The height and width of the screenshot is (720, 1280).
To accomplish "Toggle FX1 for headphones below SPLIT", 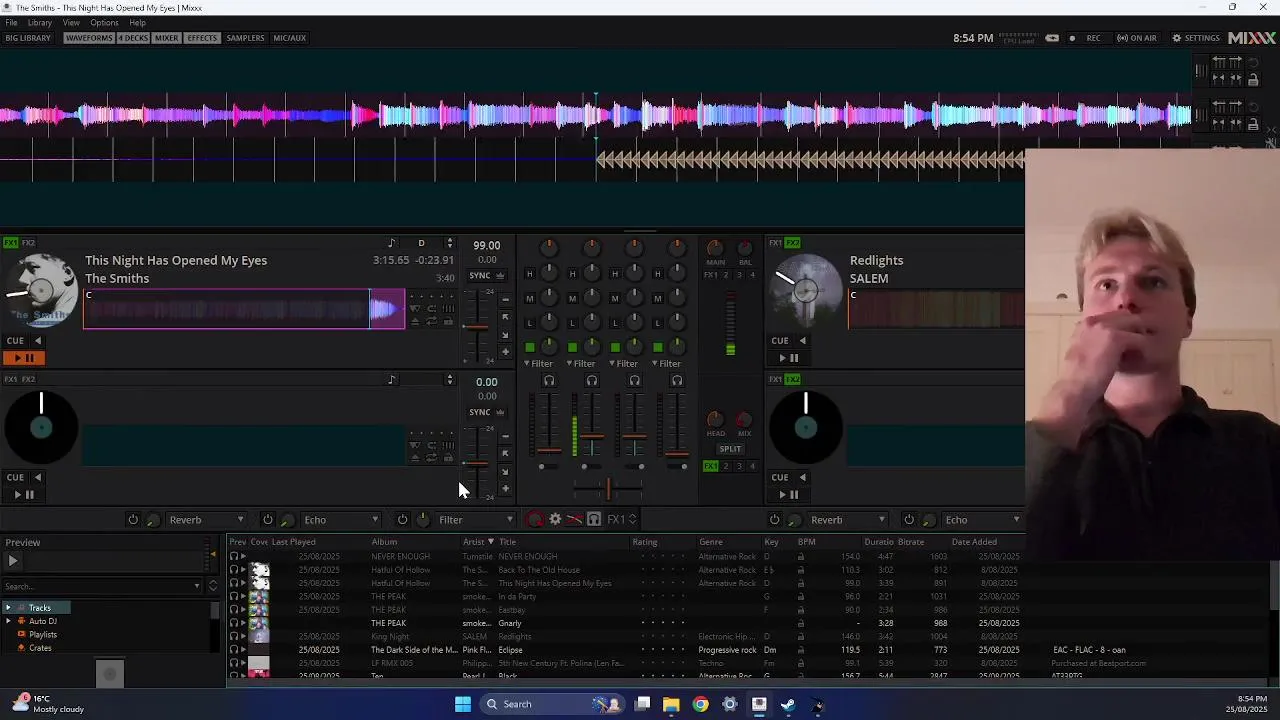I will pyautogui.click(x=710, y=466).
